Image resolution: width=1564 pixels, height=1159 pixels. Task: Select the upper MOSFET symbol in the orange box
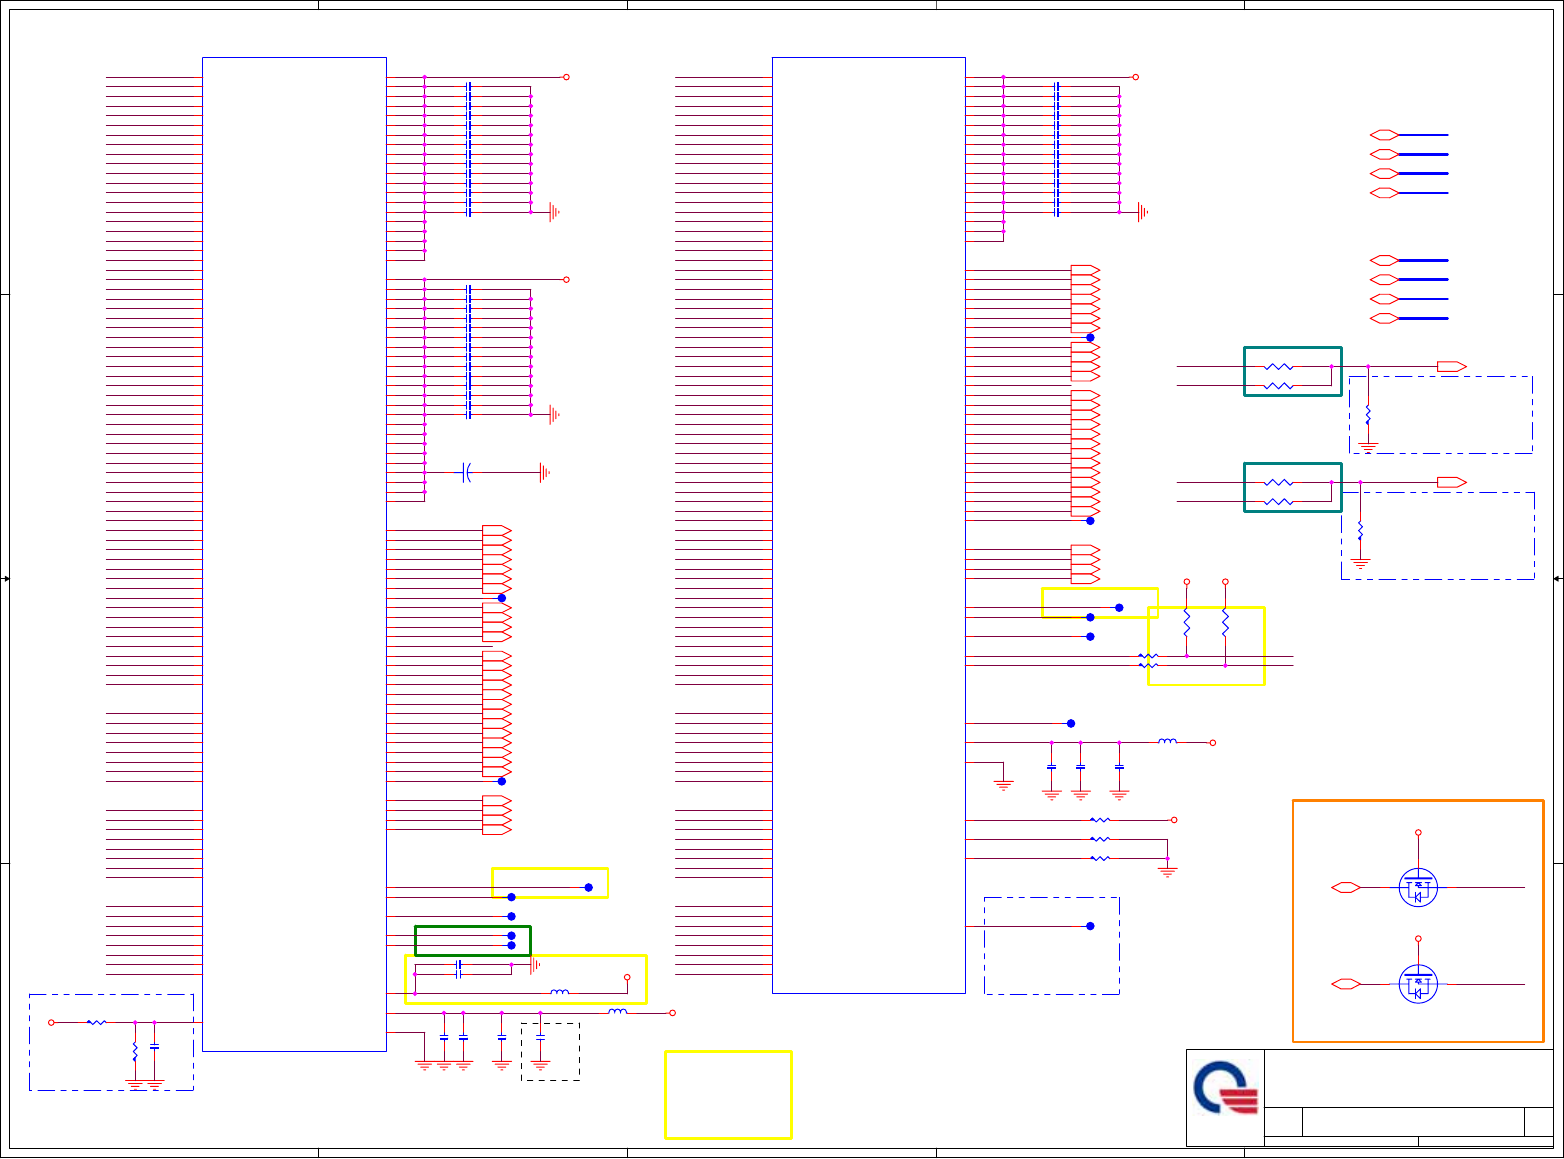click(x=1418, y=887)
